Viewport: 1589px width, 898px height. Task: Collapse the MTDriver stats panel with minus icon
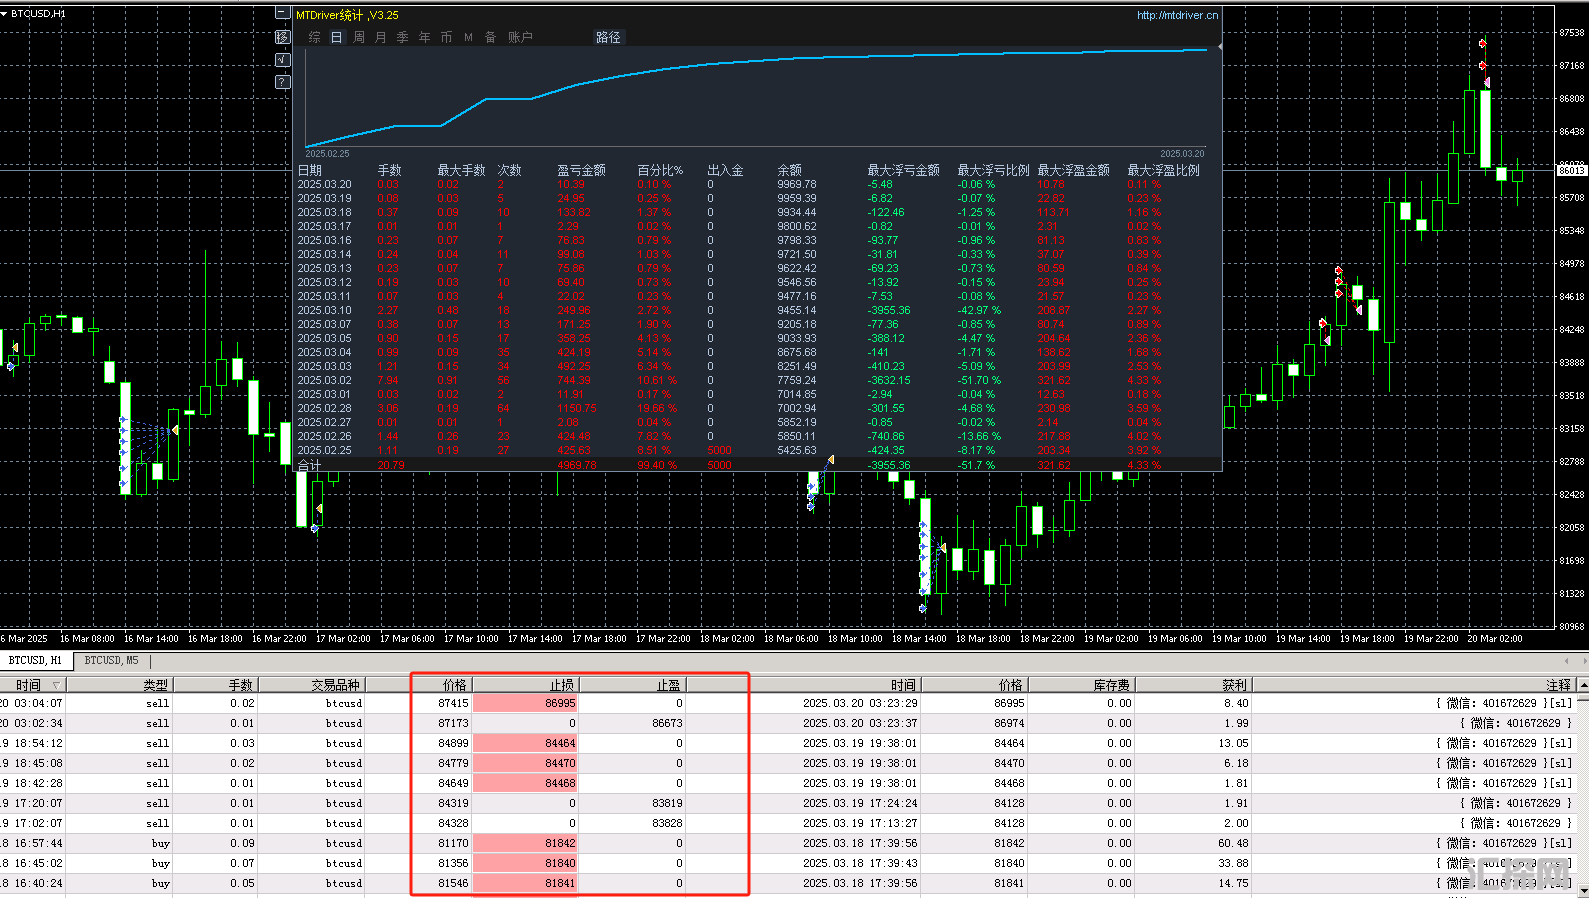[x=283, y=14]
